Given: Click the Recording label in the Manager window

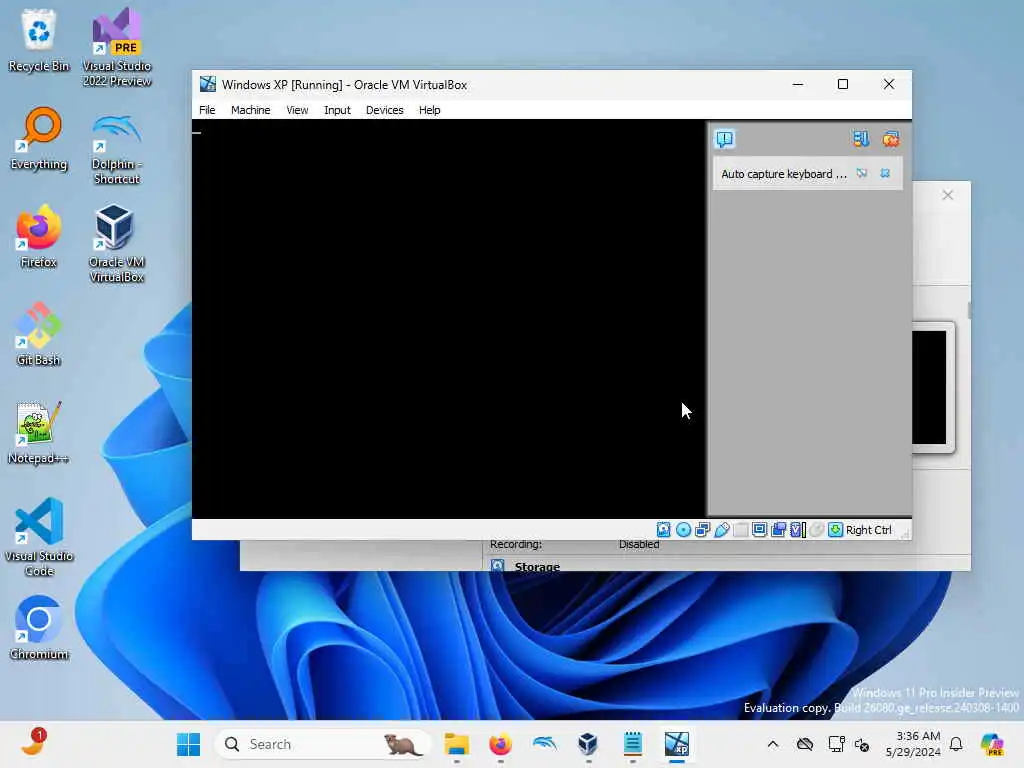Looking at the screenshot, I should (516, 544).
